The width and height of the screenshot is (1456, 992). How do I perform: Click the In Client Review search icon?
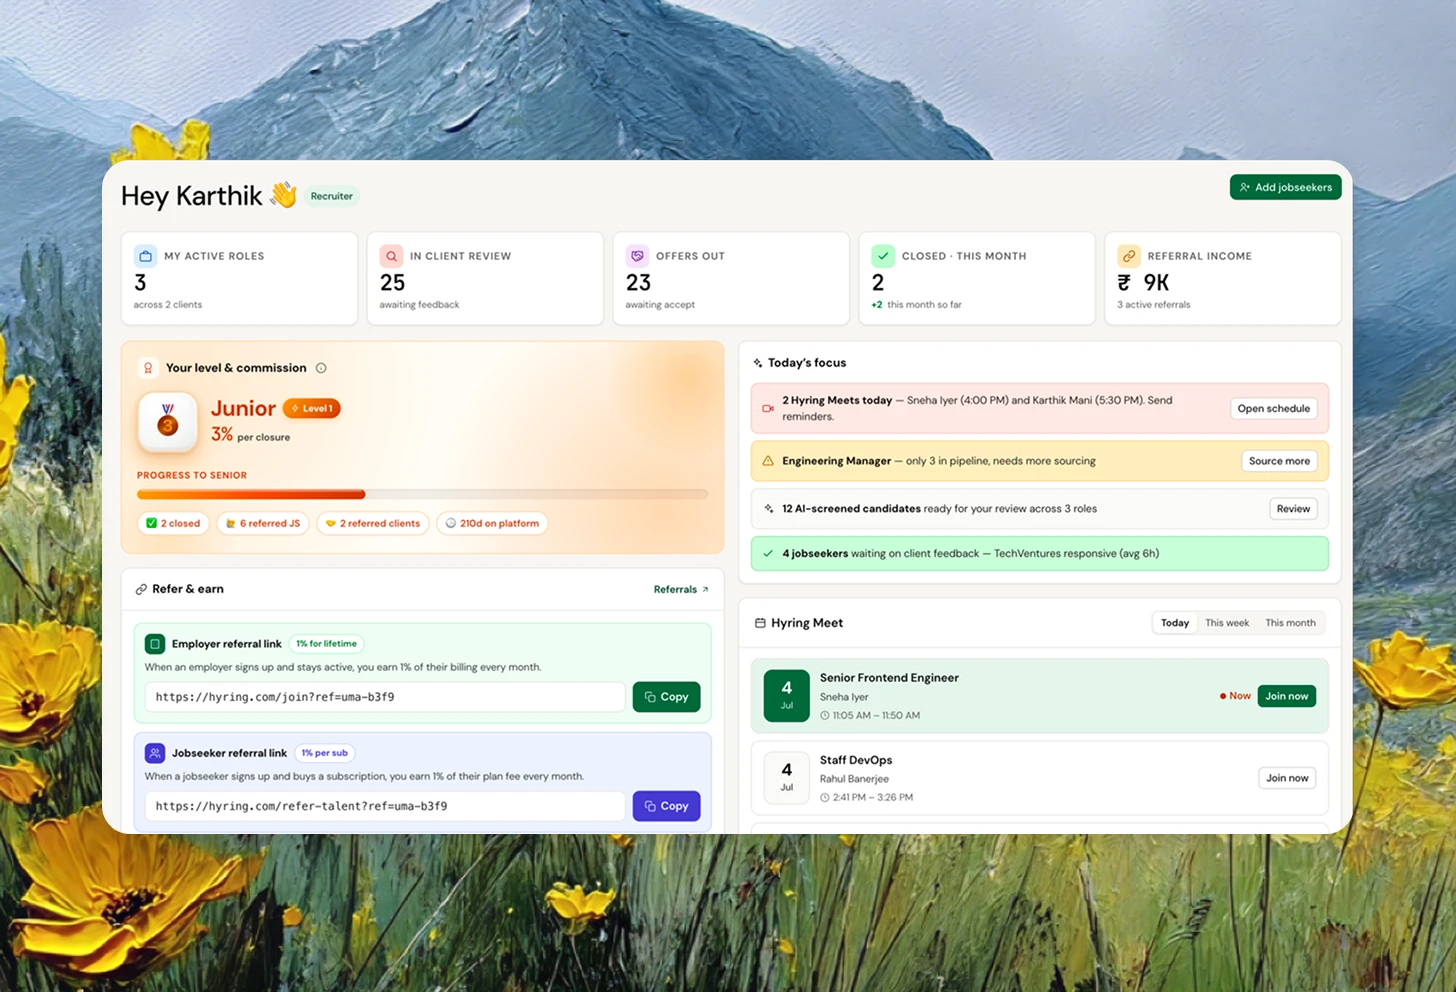[391, 256]
